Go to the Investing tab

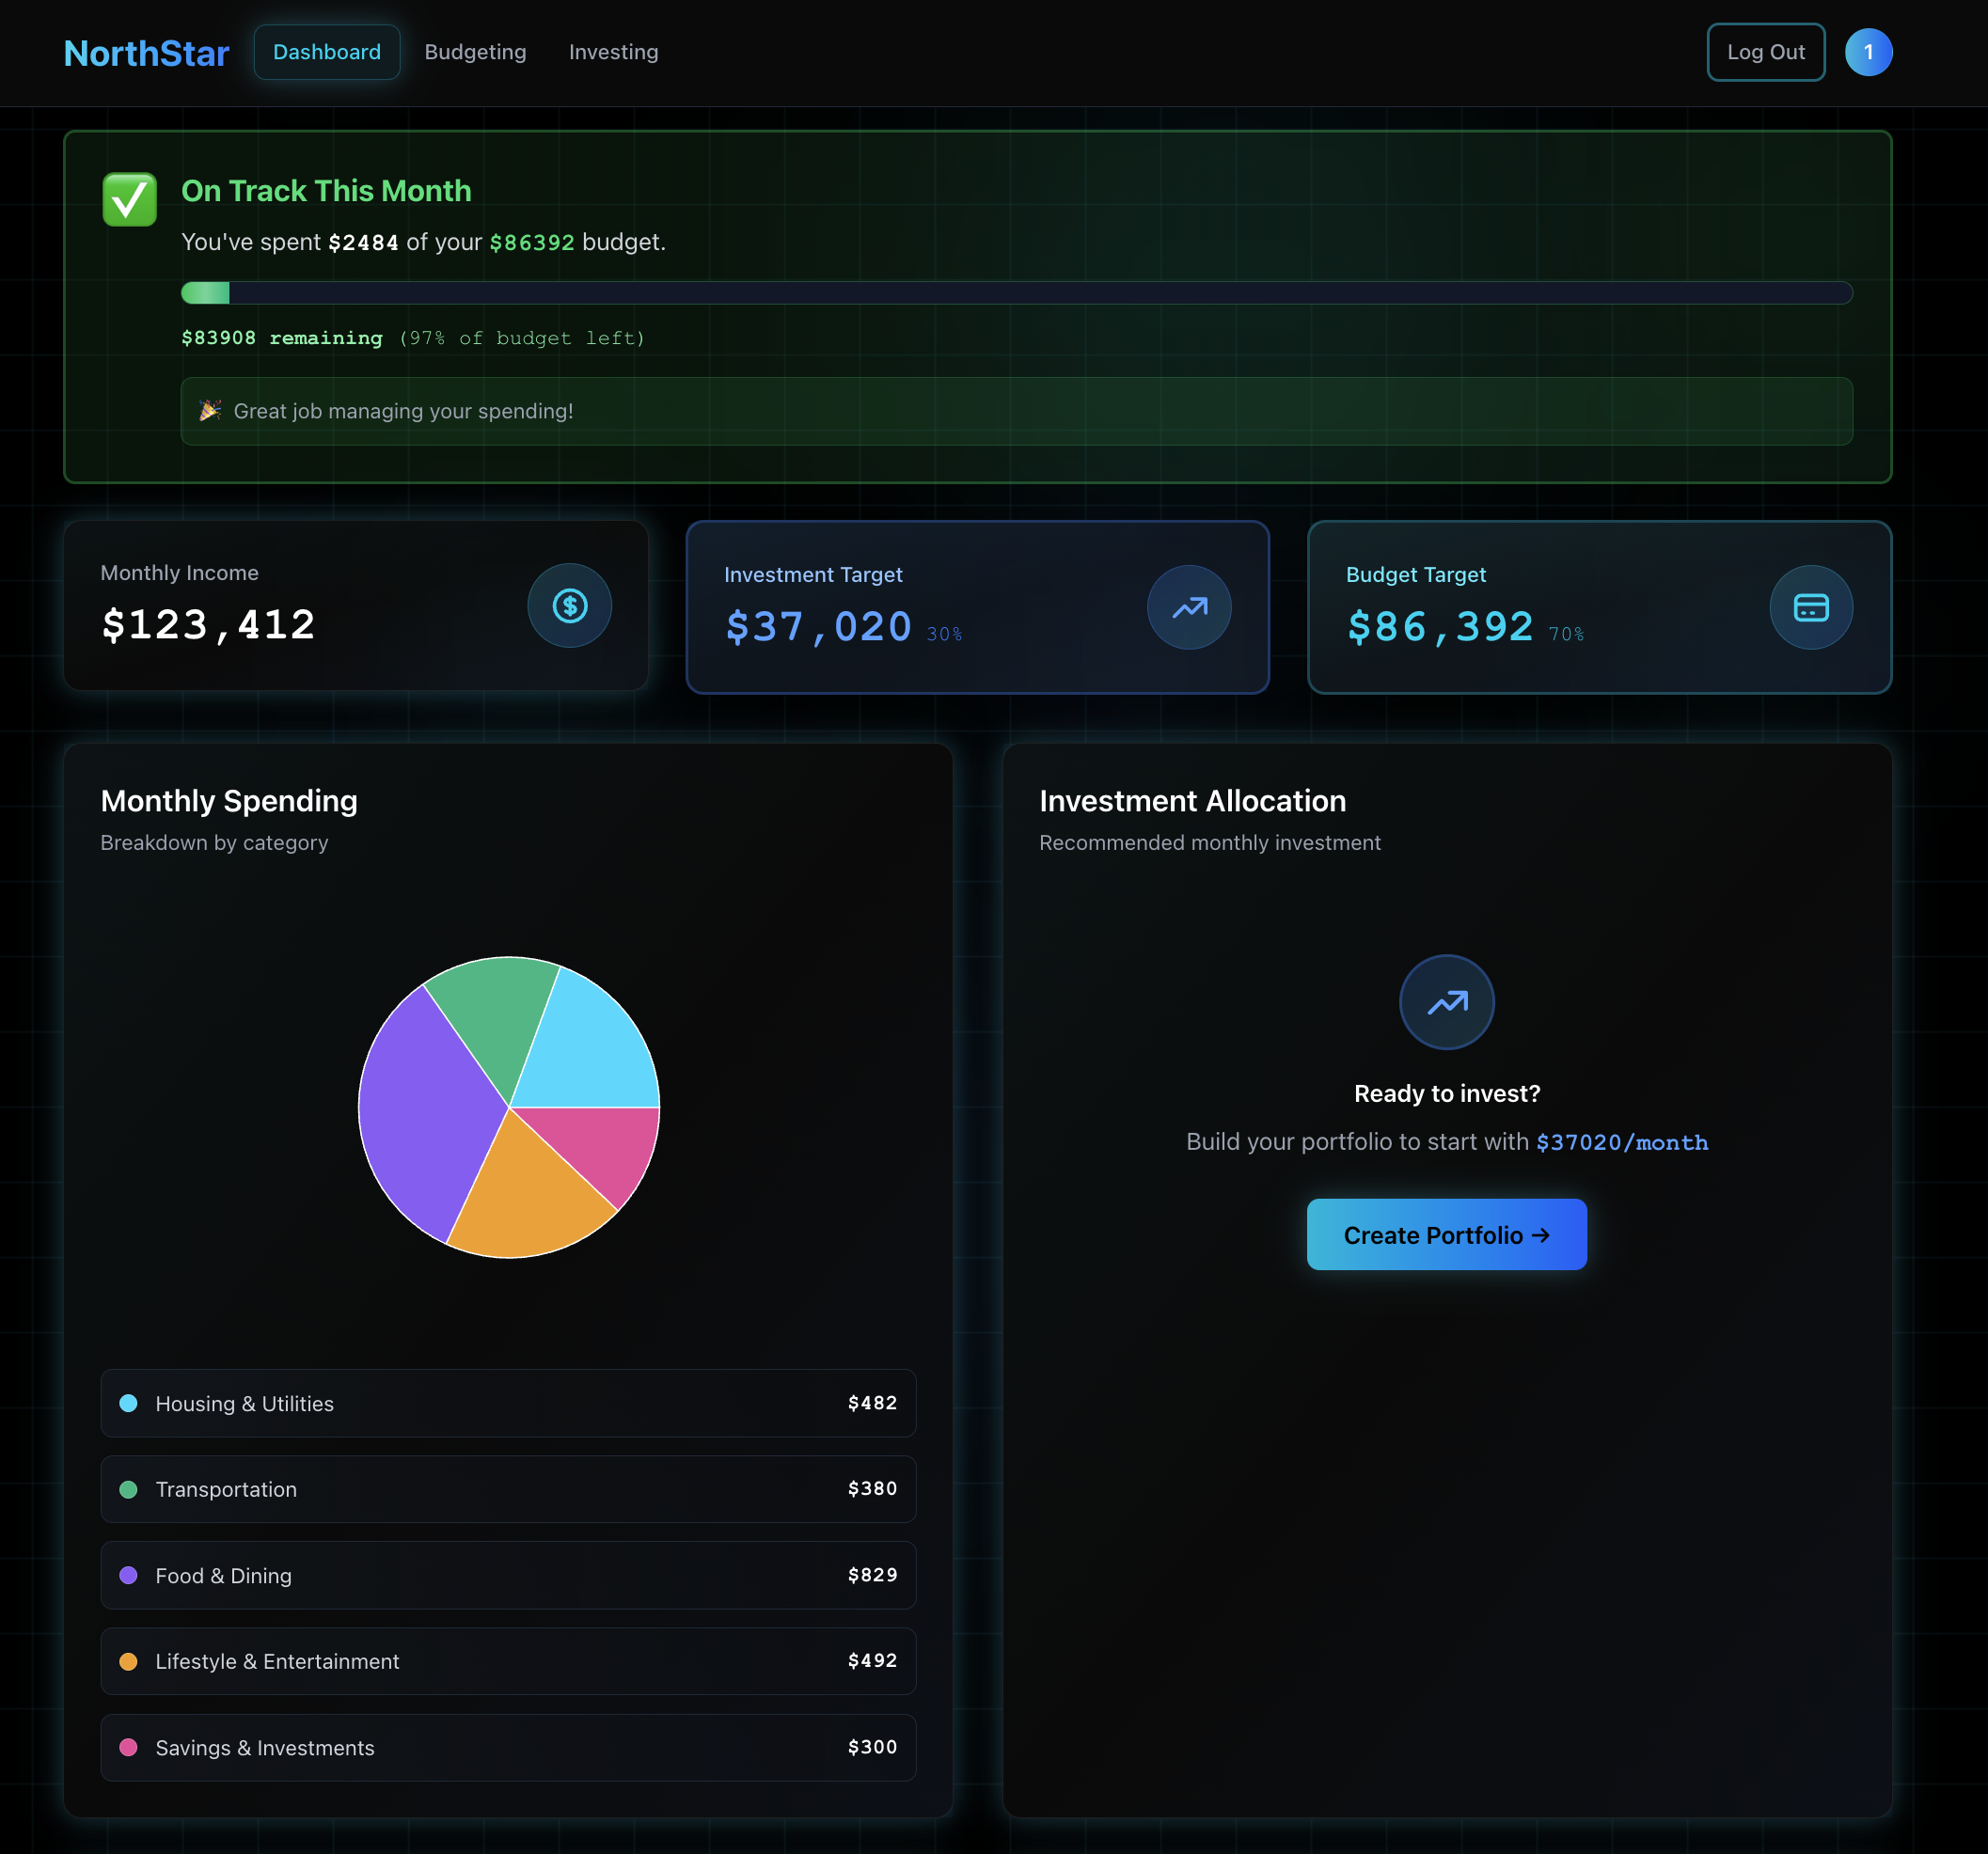pos(613,52)
